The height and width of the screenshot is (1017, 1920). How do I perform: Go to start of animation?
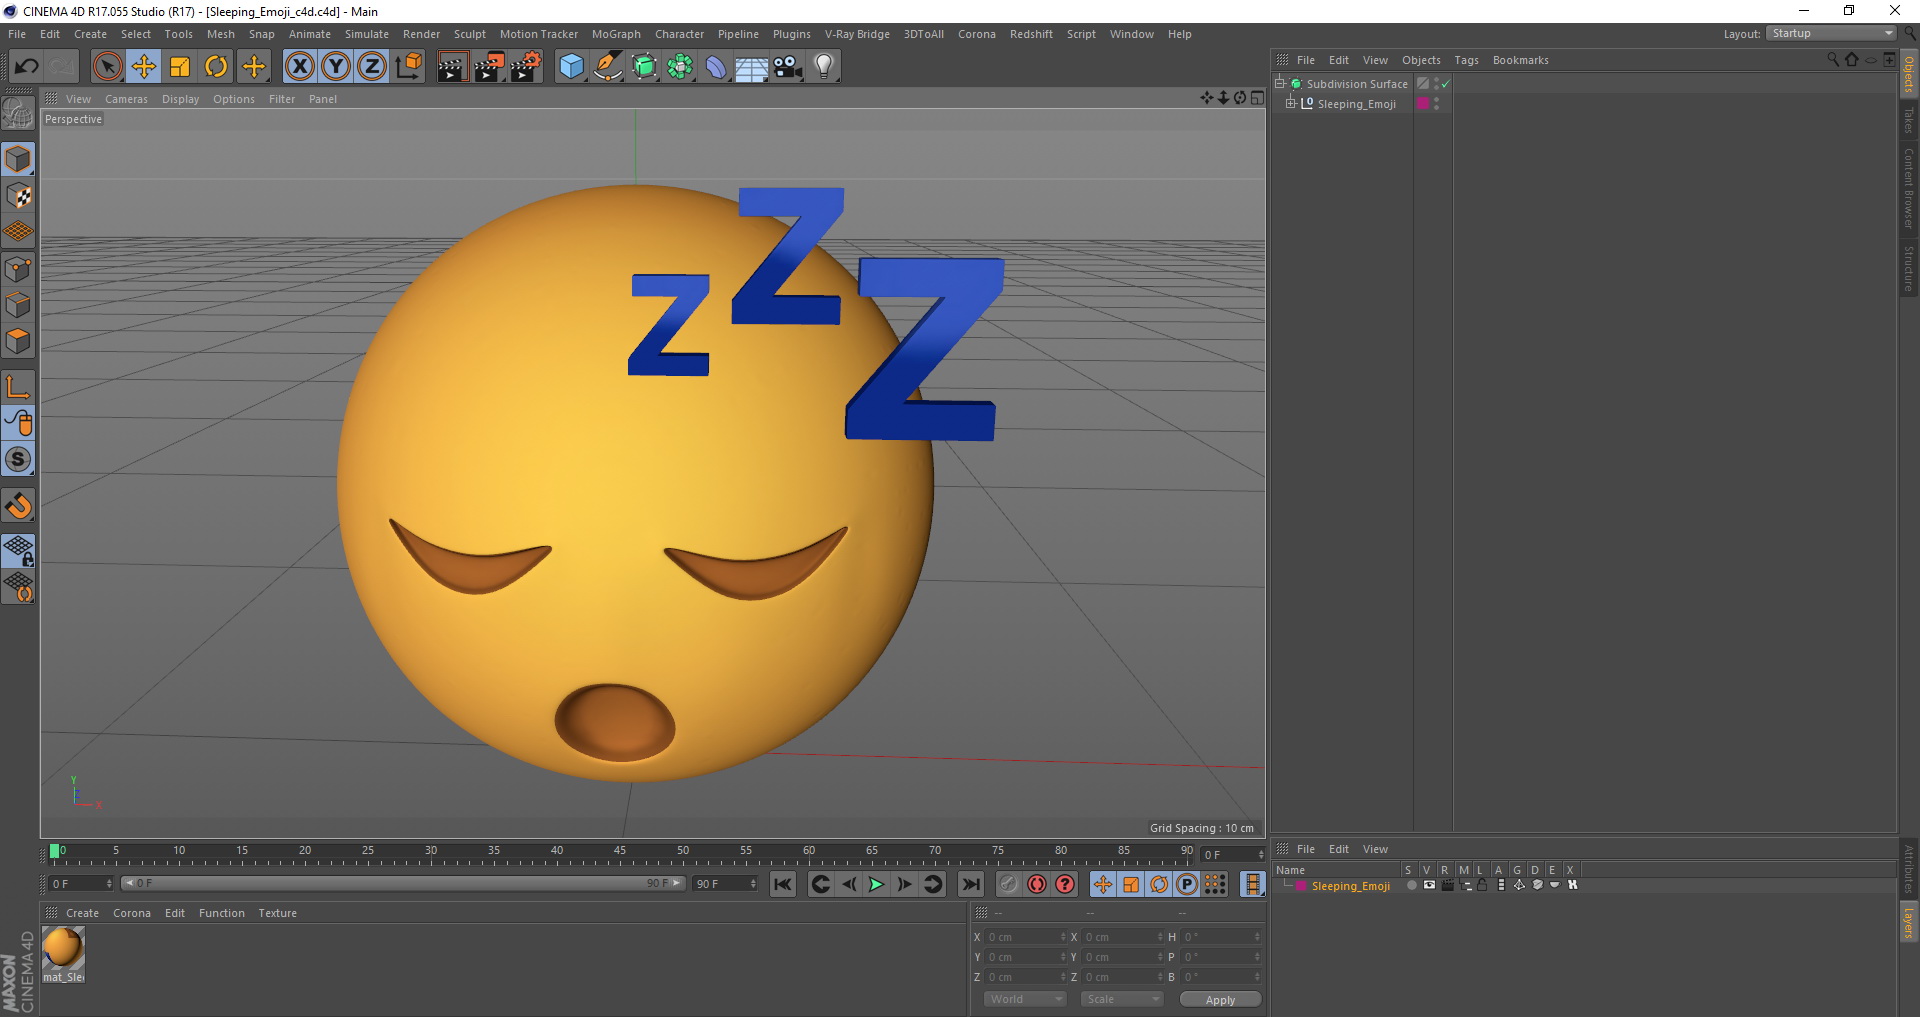(x=783, y=884)
